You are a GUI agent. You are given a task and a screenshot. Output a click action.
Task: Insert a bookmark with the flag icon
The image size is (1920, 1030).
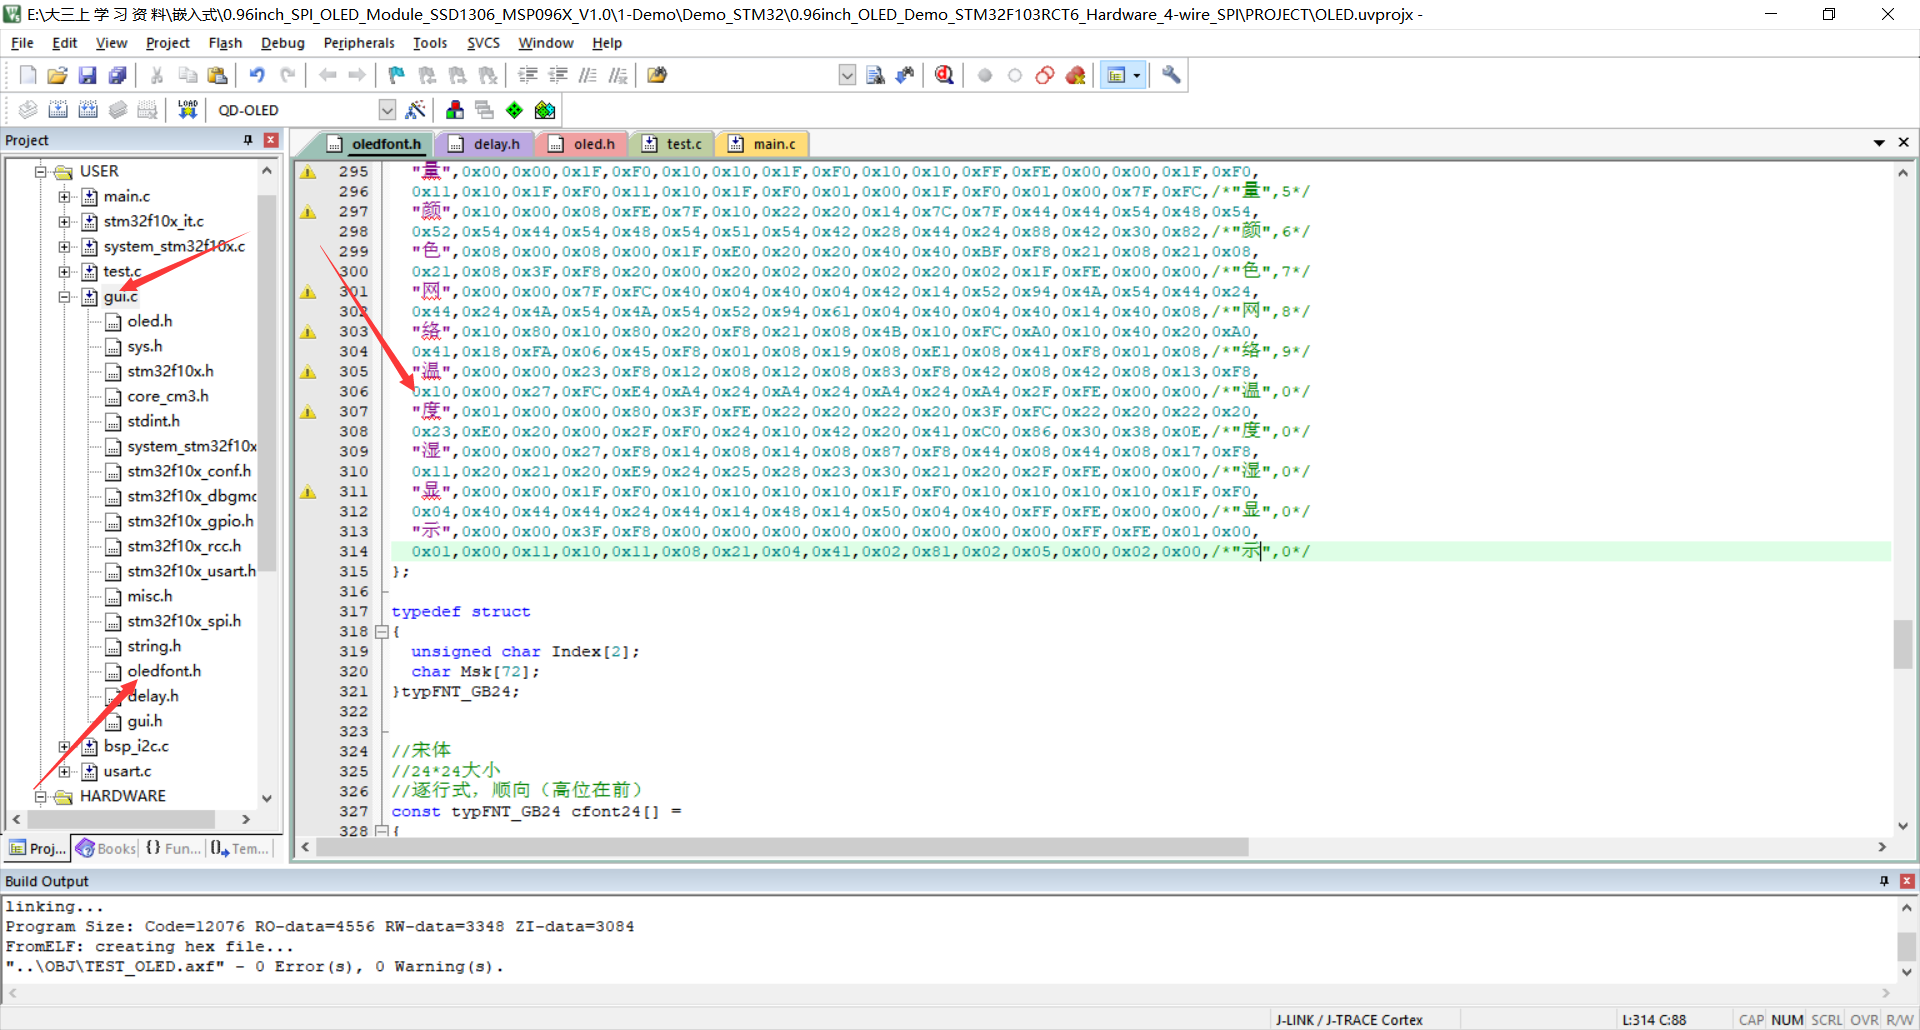point(397,75)
